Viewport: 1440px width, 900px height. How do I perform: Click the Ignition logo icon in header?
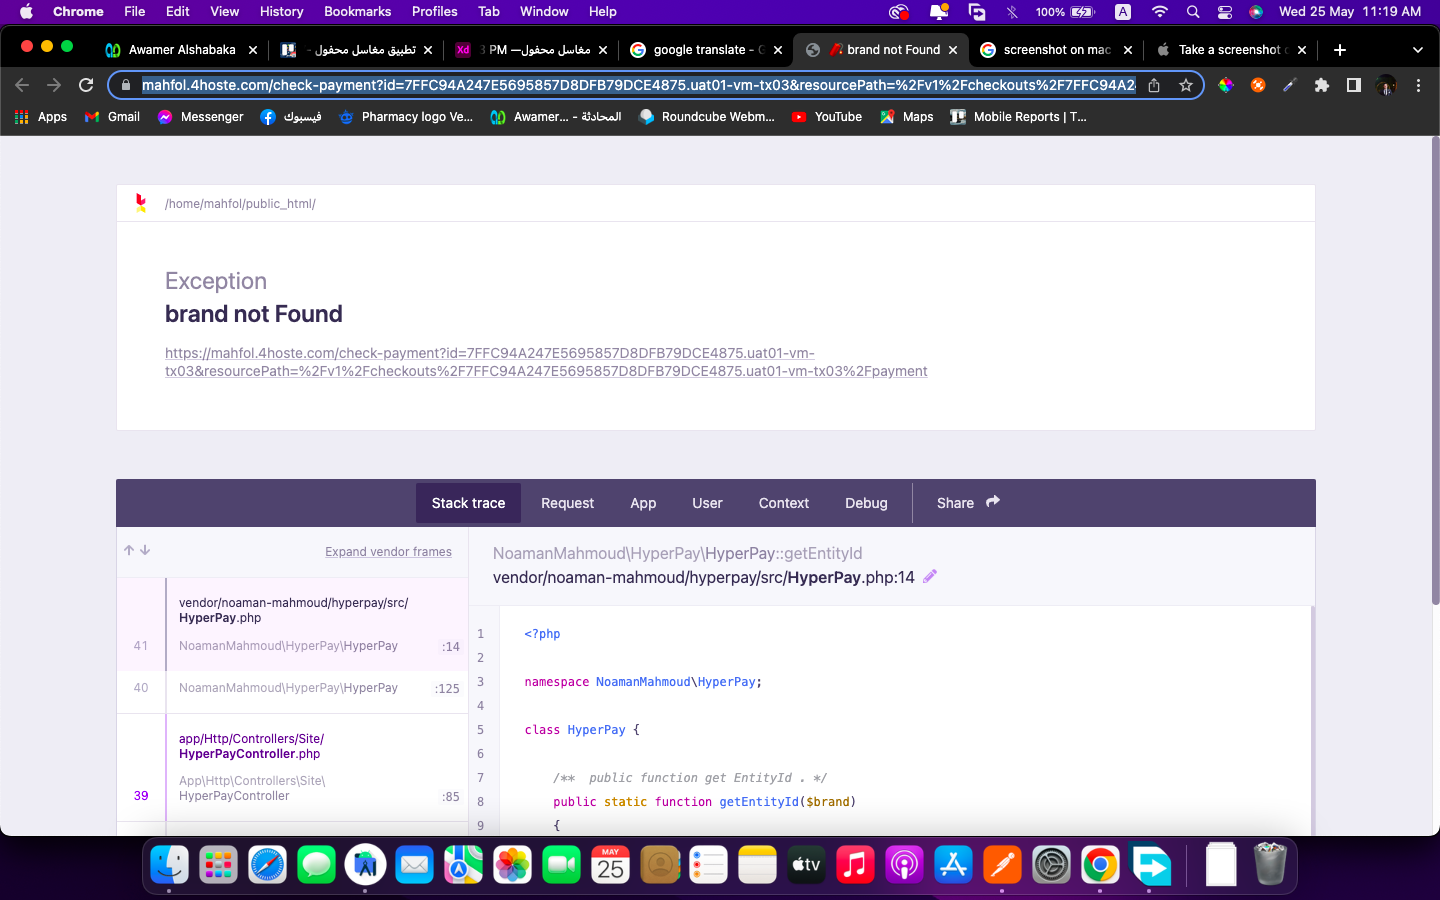coord(141,203)
